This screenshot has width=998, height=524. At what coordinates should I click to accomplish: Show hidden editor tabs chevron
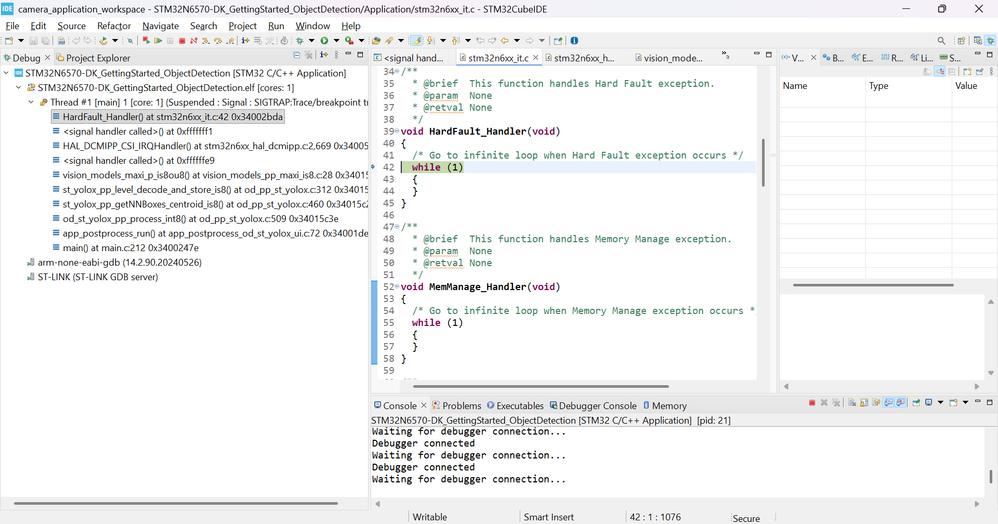pyautogui.click(x=726, y=56)
